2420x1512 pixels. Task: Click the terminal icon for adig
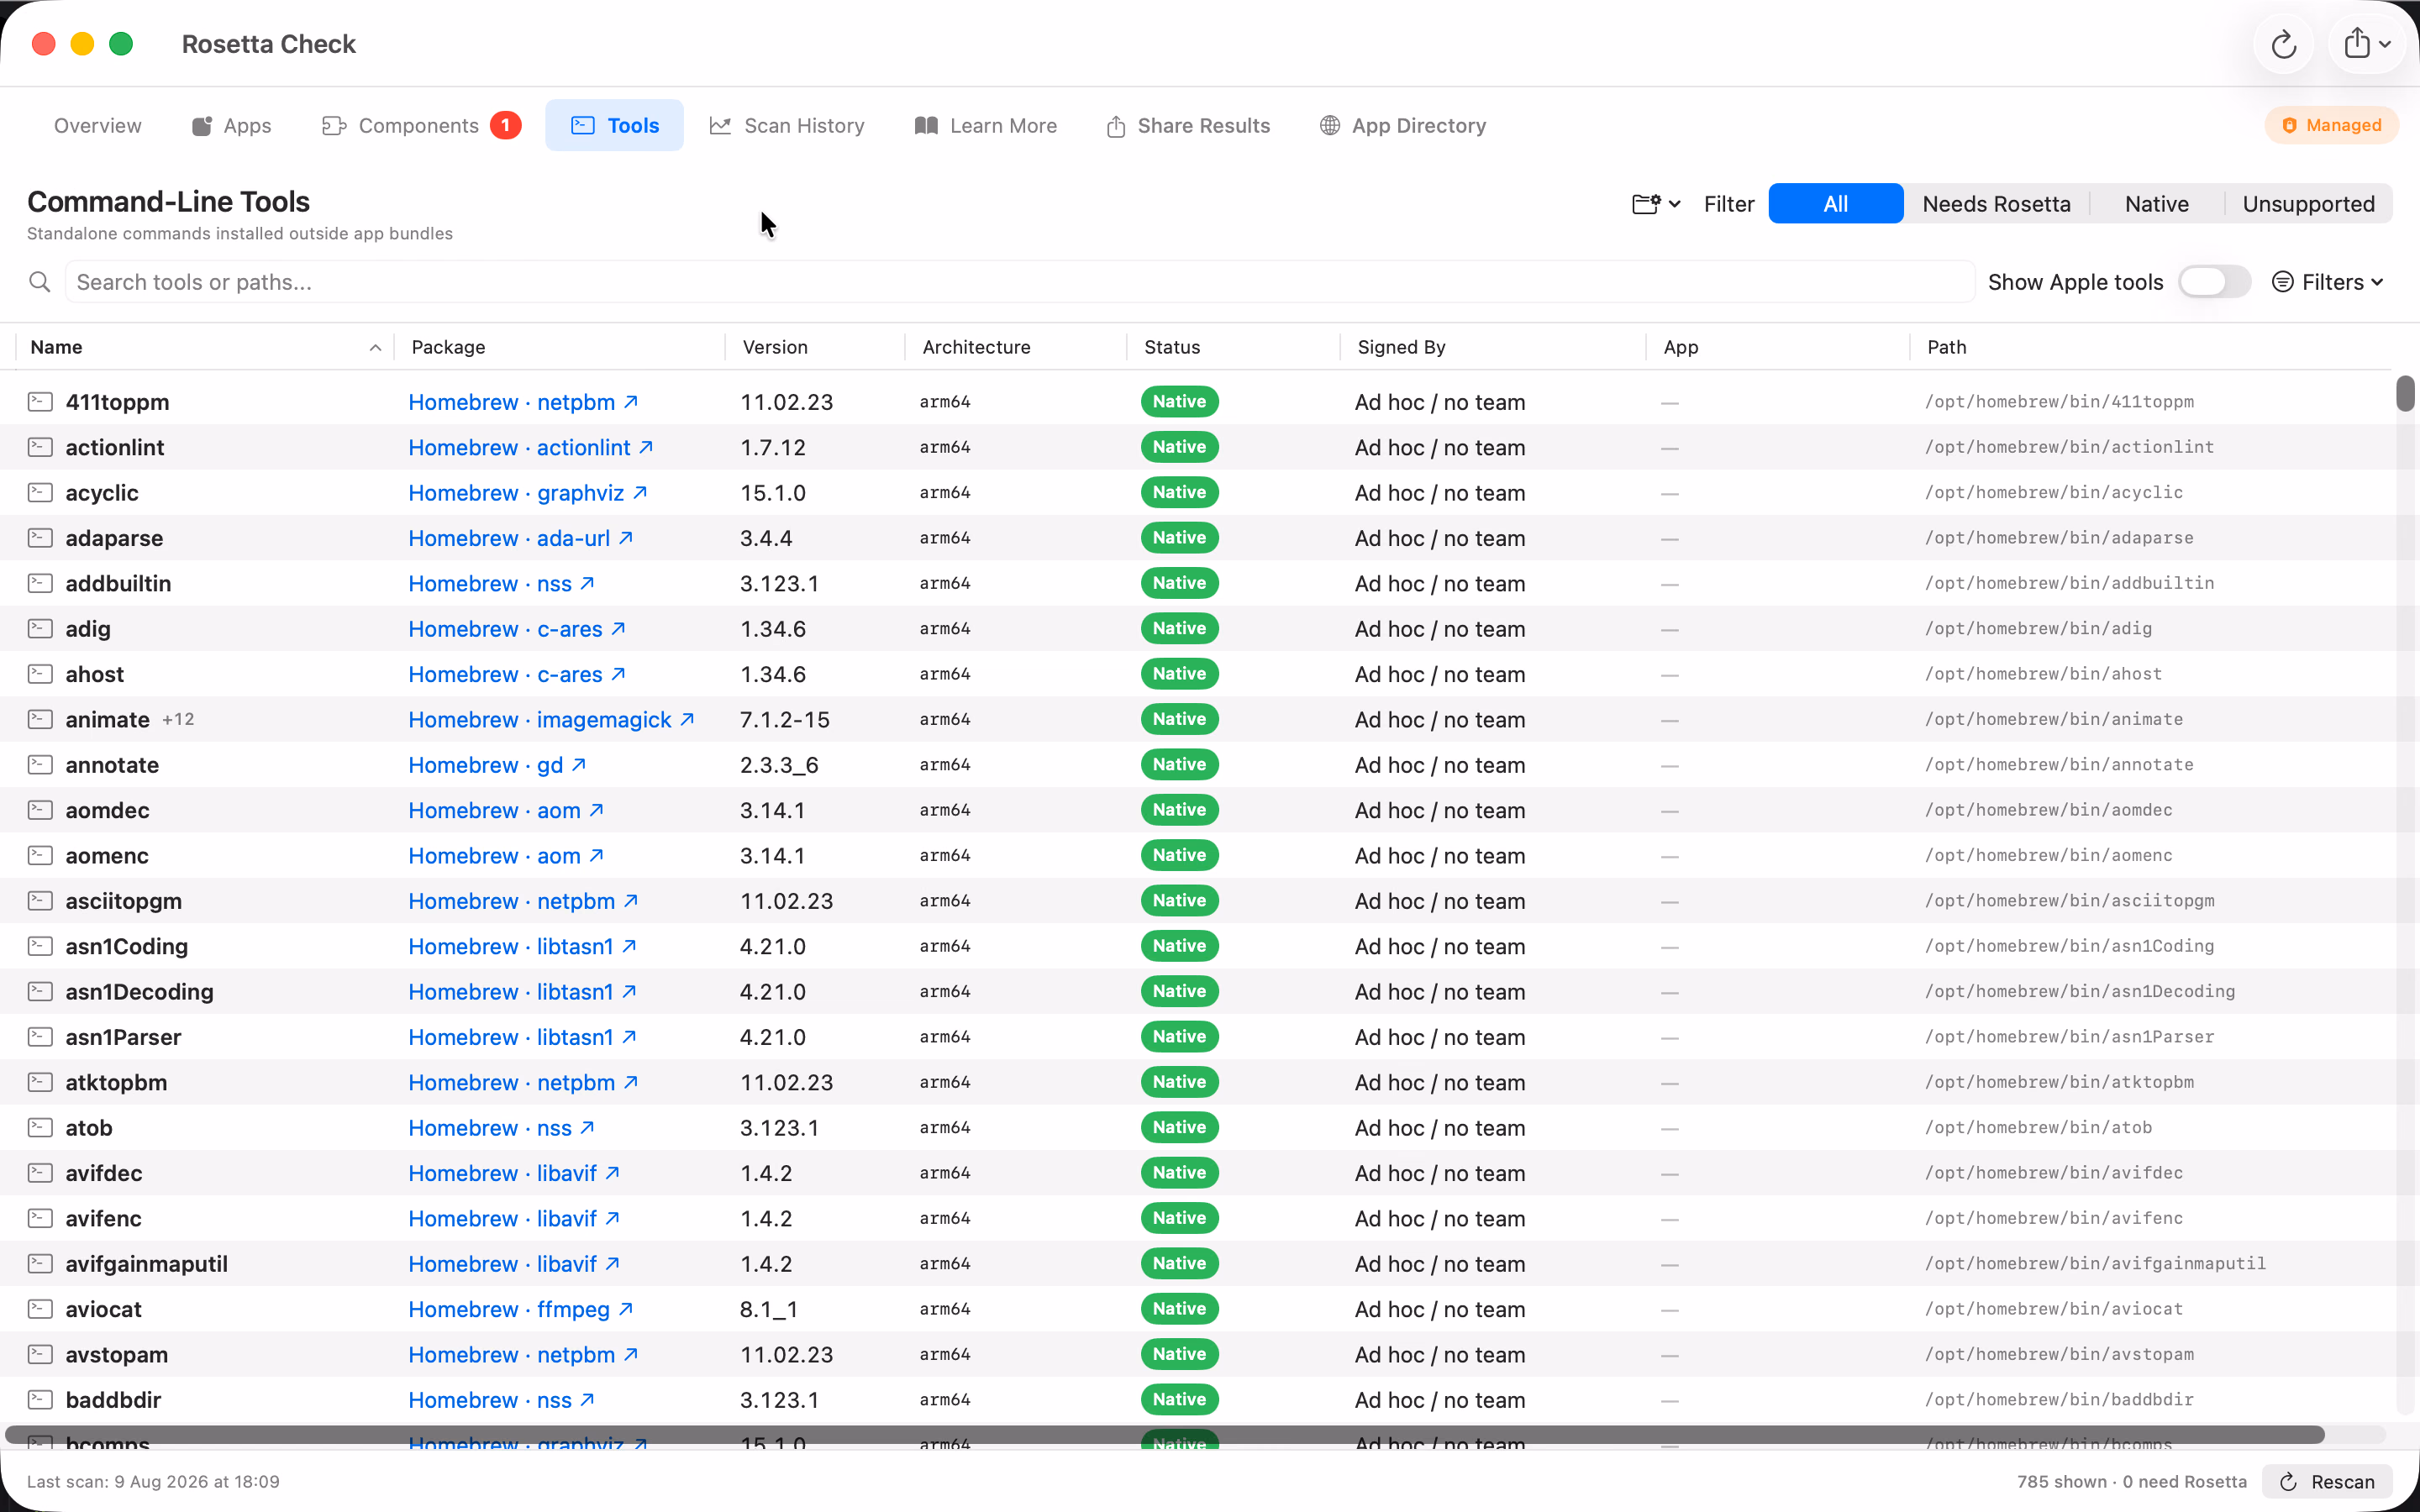[x=40, y=628]
